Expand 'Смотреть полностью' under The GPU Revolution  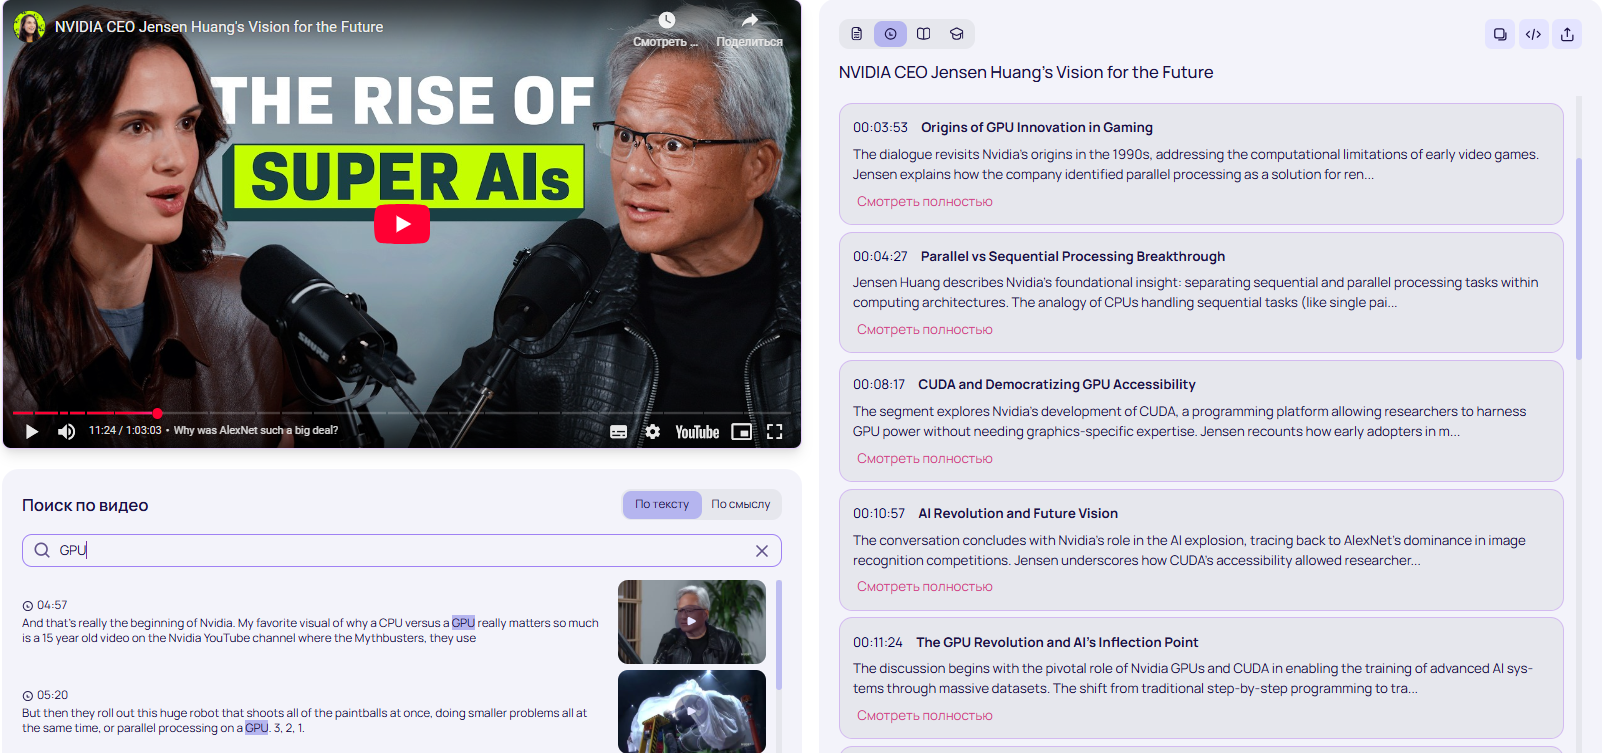coord(925,715)
